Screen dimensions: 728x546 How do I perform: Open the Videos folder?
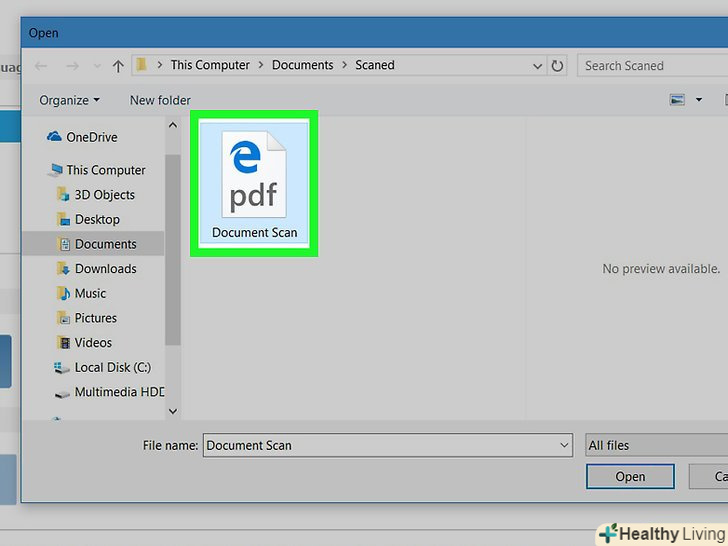point(93,342)
